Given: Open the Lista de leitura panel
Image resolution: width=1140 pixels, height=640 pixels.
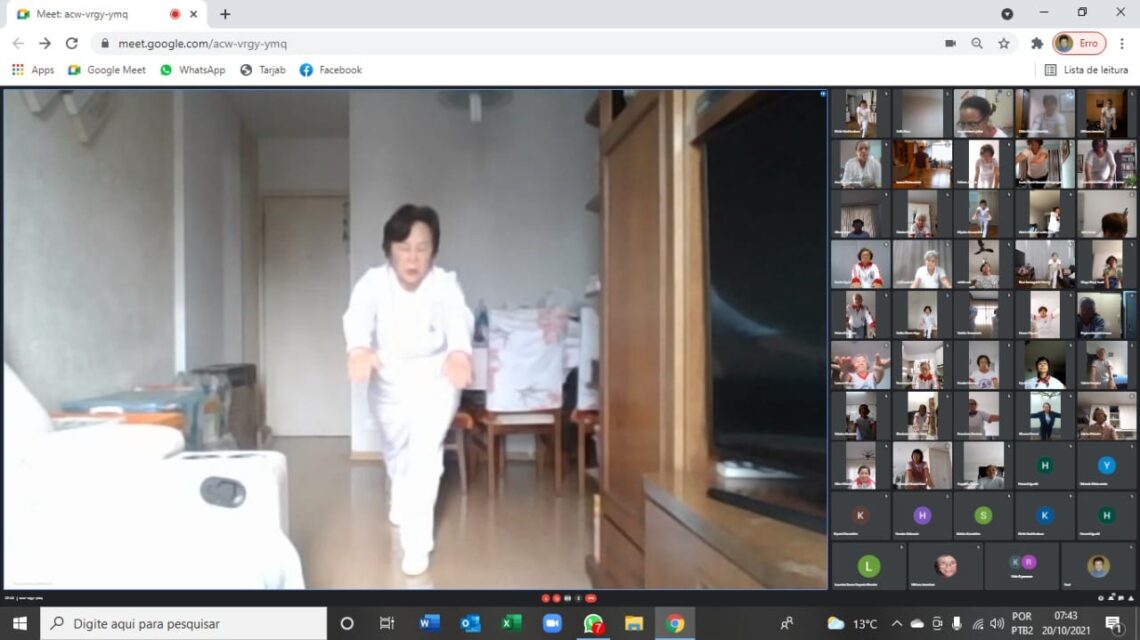Looking at the screenshot, I should (1086, 70).
